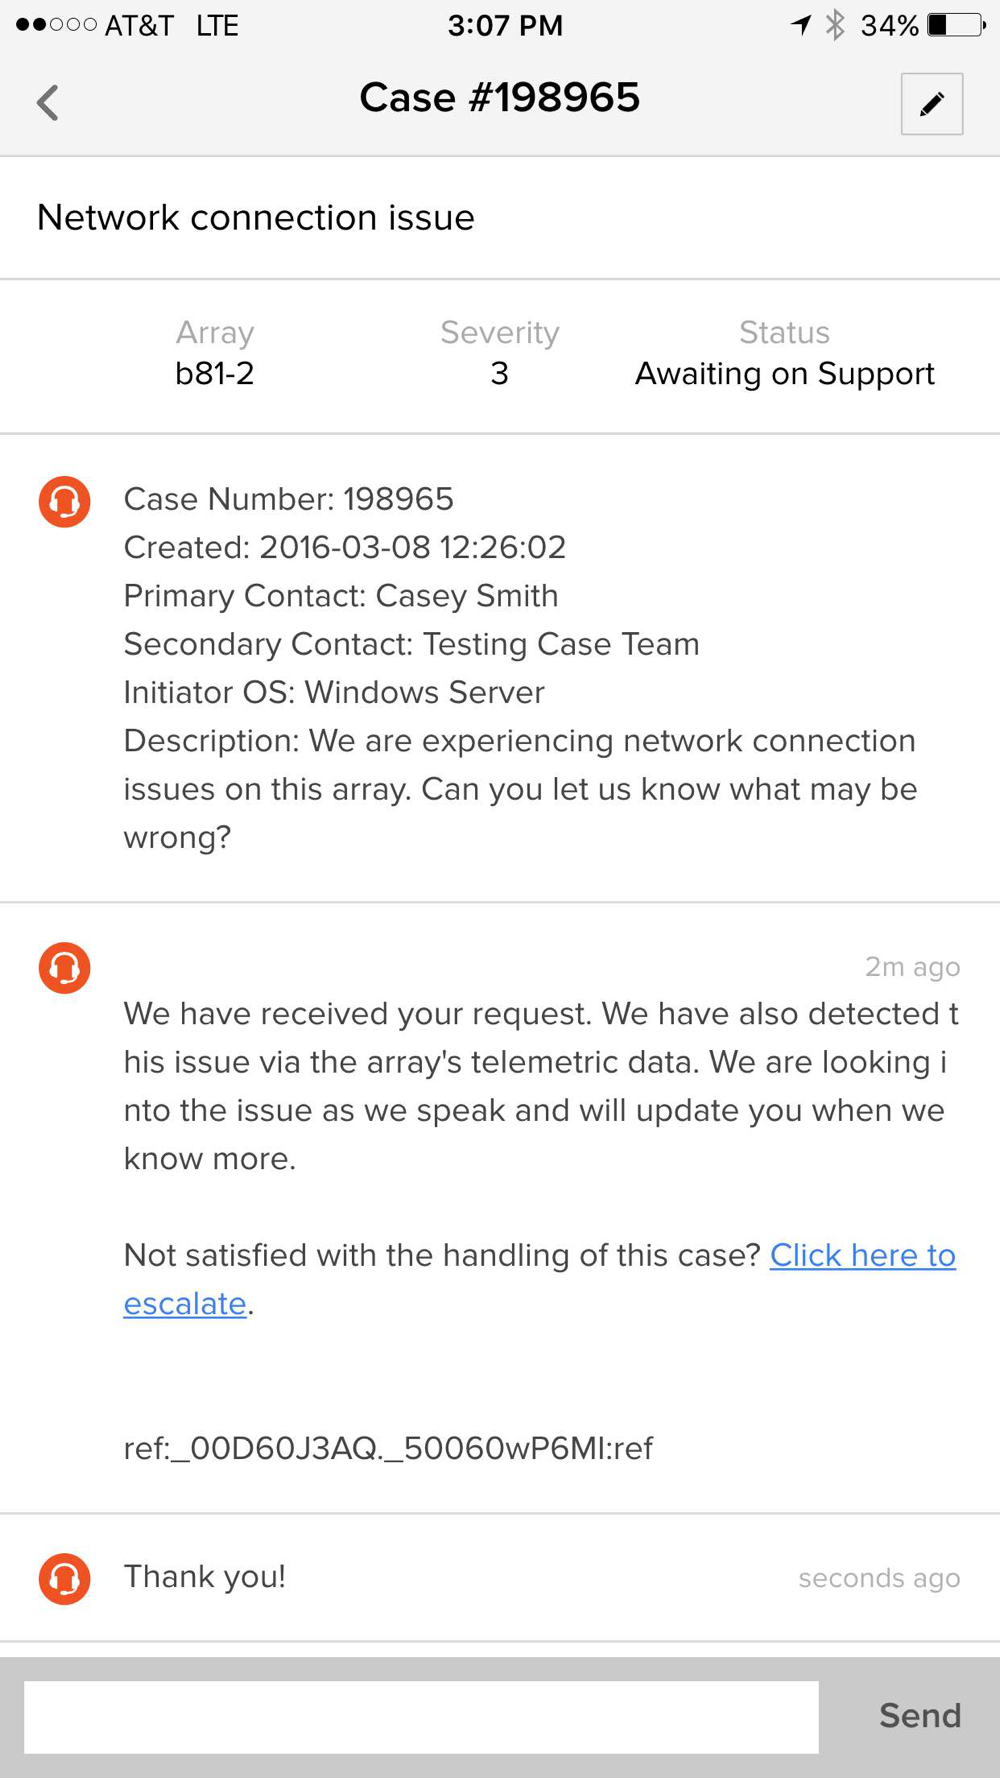Tap support avatar next to received request message
Viewport: 1000px width, 1778px height.
65,967
